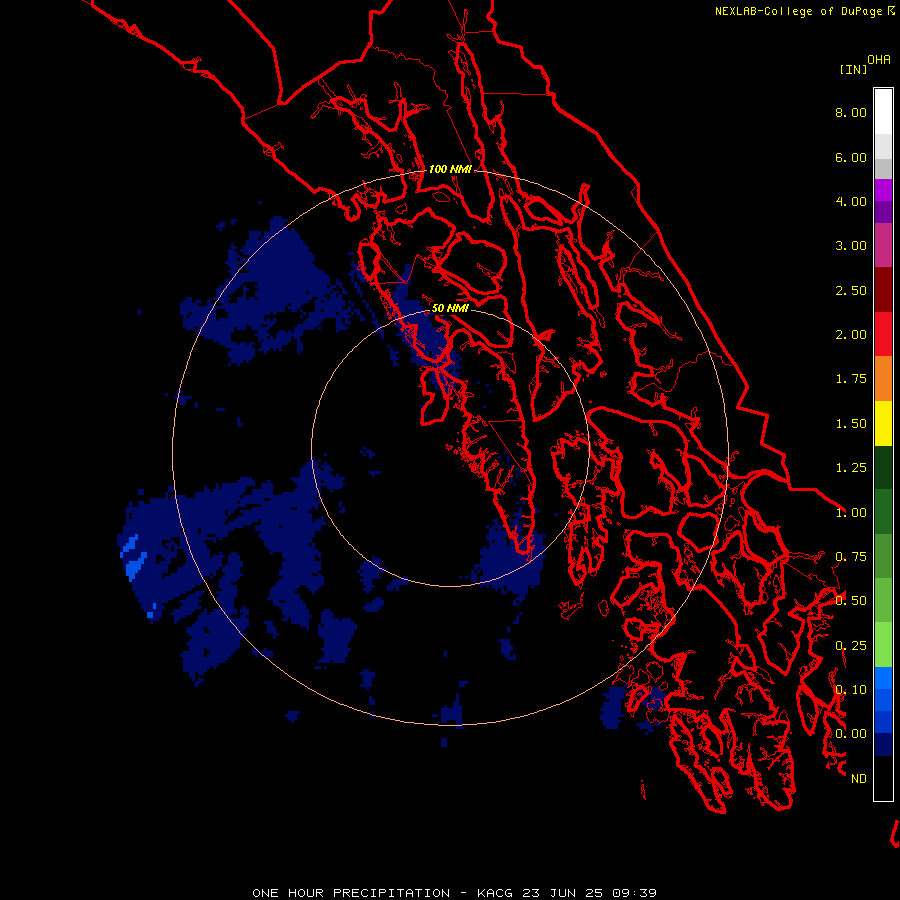Click the bright magenta legend swatch
Viewport: 900px width, 900px height.
point(883,190)
